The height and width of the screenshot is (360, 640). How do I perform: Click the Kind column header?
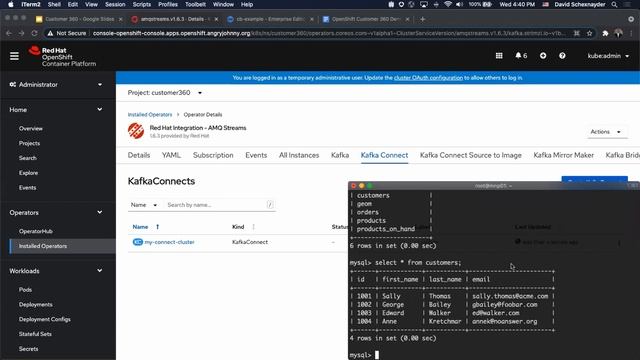[x=238, y=227]
